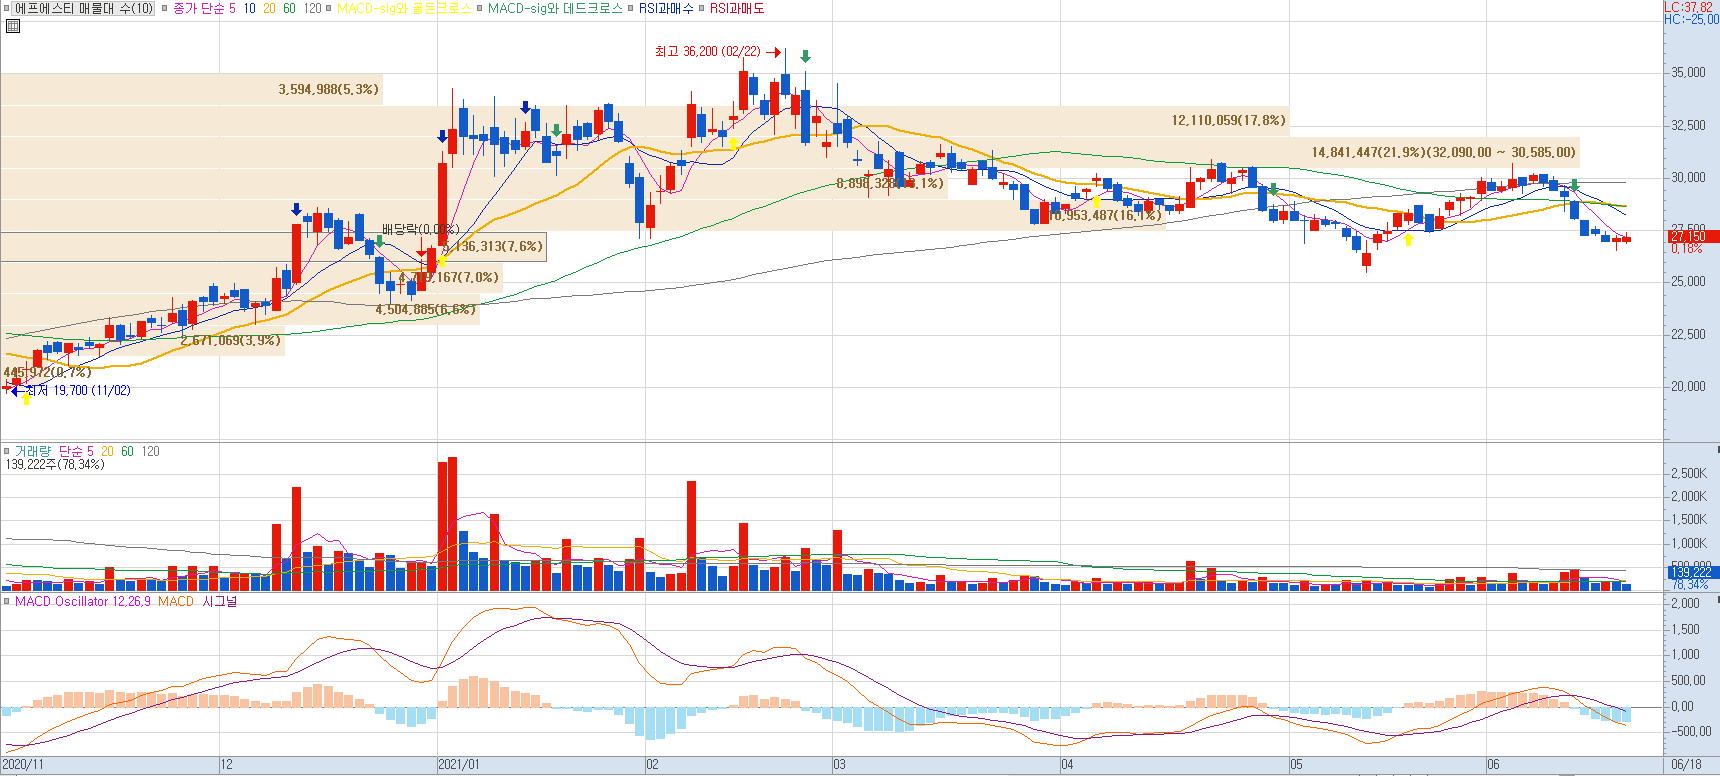
Task: Toggle the square before MACD-sig와 데드크로스
Action: tap(480, 8)
